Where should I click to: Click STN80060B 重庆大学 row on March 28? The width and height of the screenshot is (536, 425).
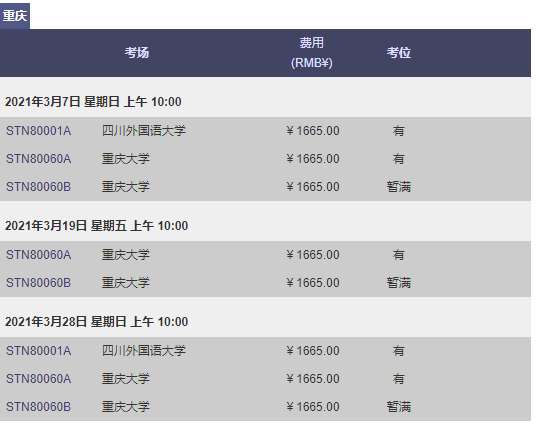tap(265, 407)
